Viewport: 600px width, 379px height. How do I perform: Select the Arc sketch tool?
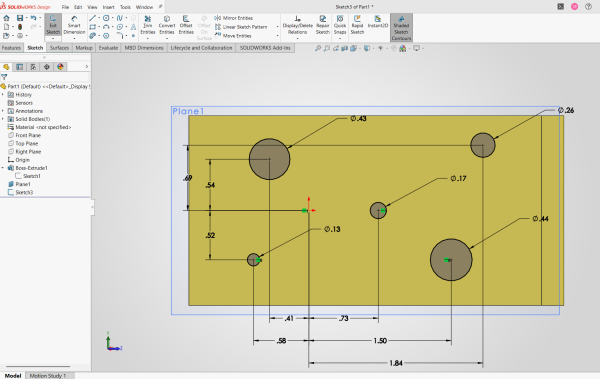coord(106,27)
